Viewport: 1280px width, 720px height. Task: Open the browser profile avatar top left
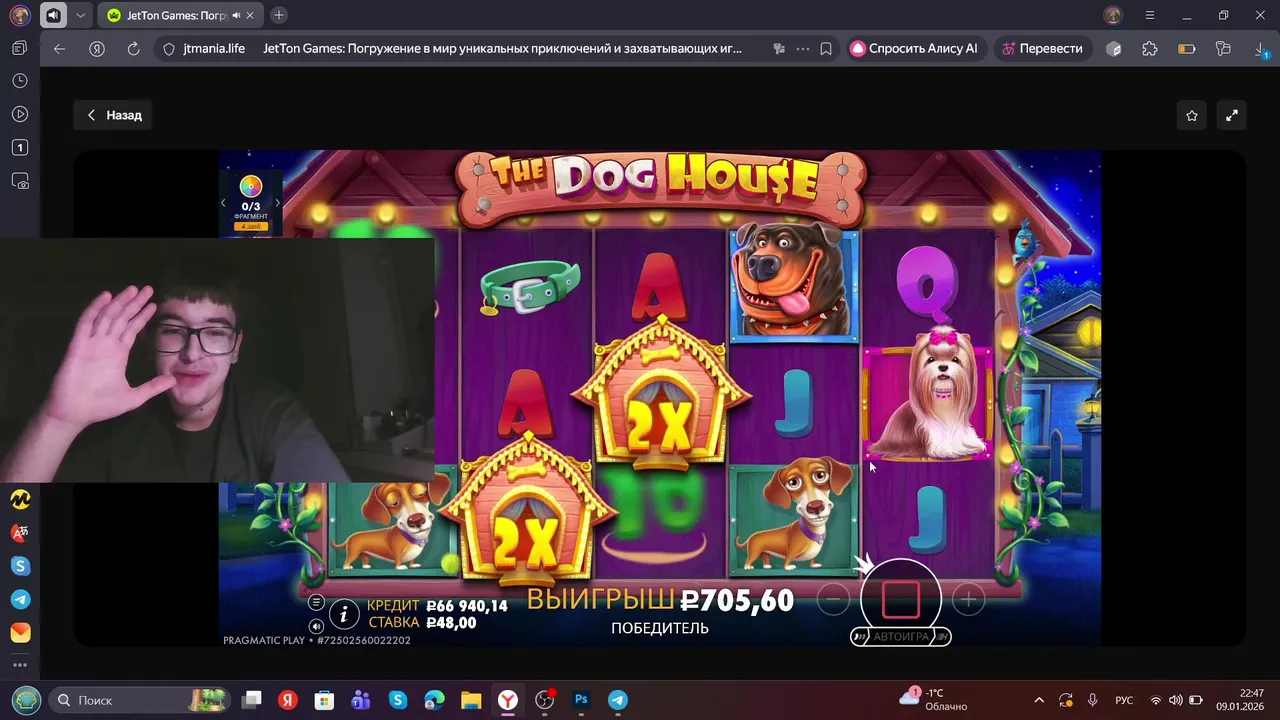pyautogui.click(x=20, y=15)
